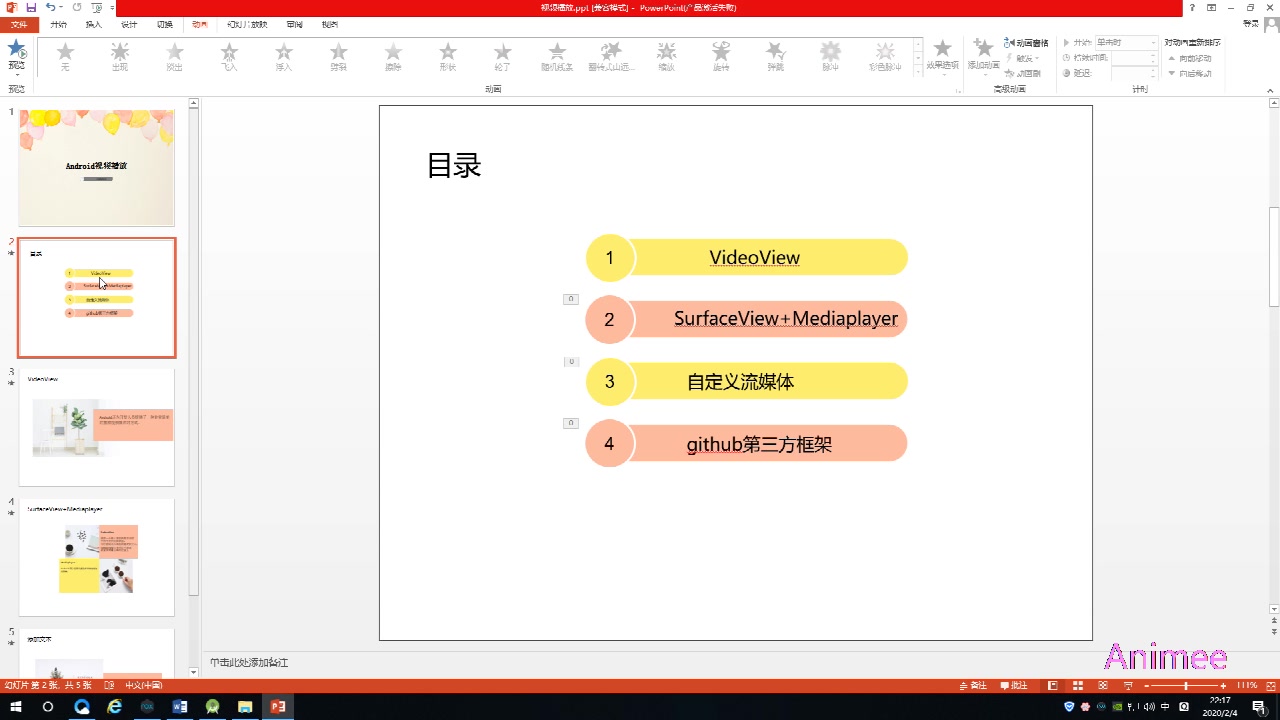Screen dimensions: 1280x720
Task: Click Move Later in reorder animation
Action: (x=1190, y=73)
